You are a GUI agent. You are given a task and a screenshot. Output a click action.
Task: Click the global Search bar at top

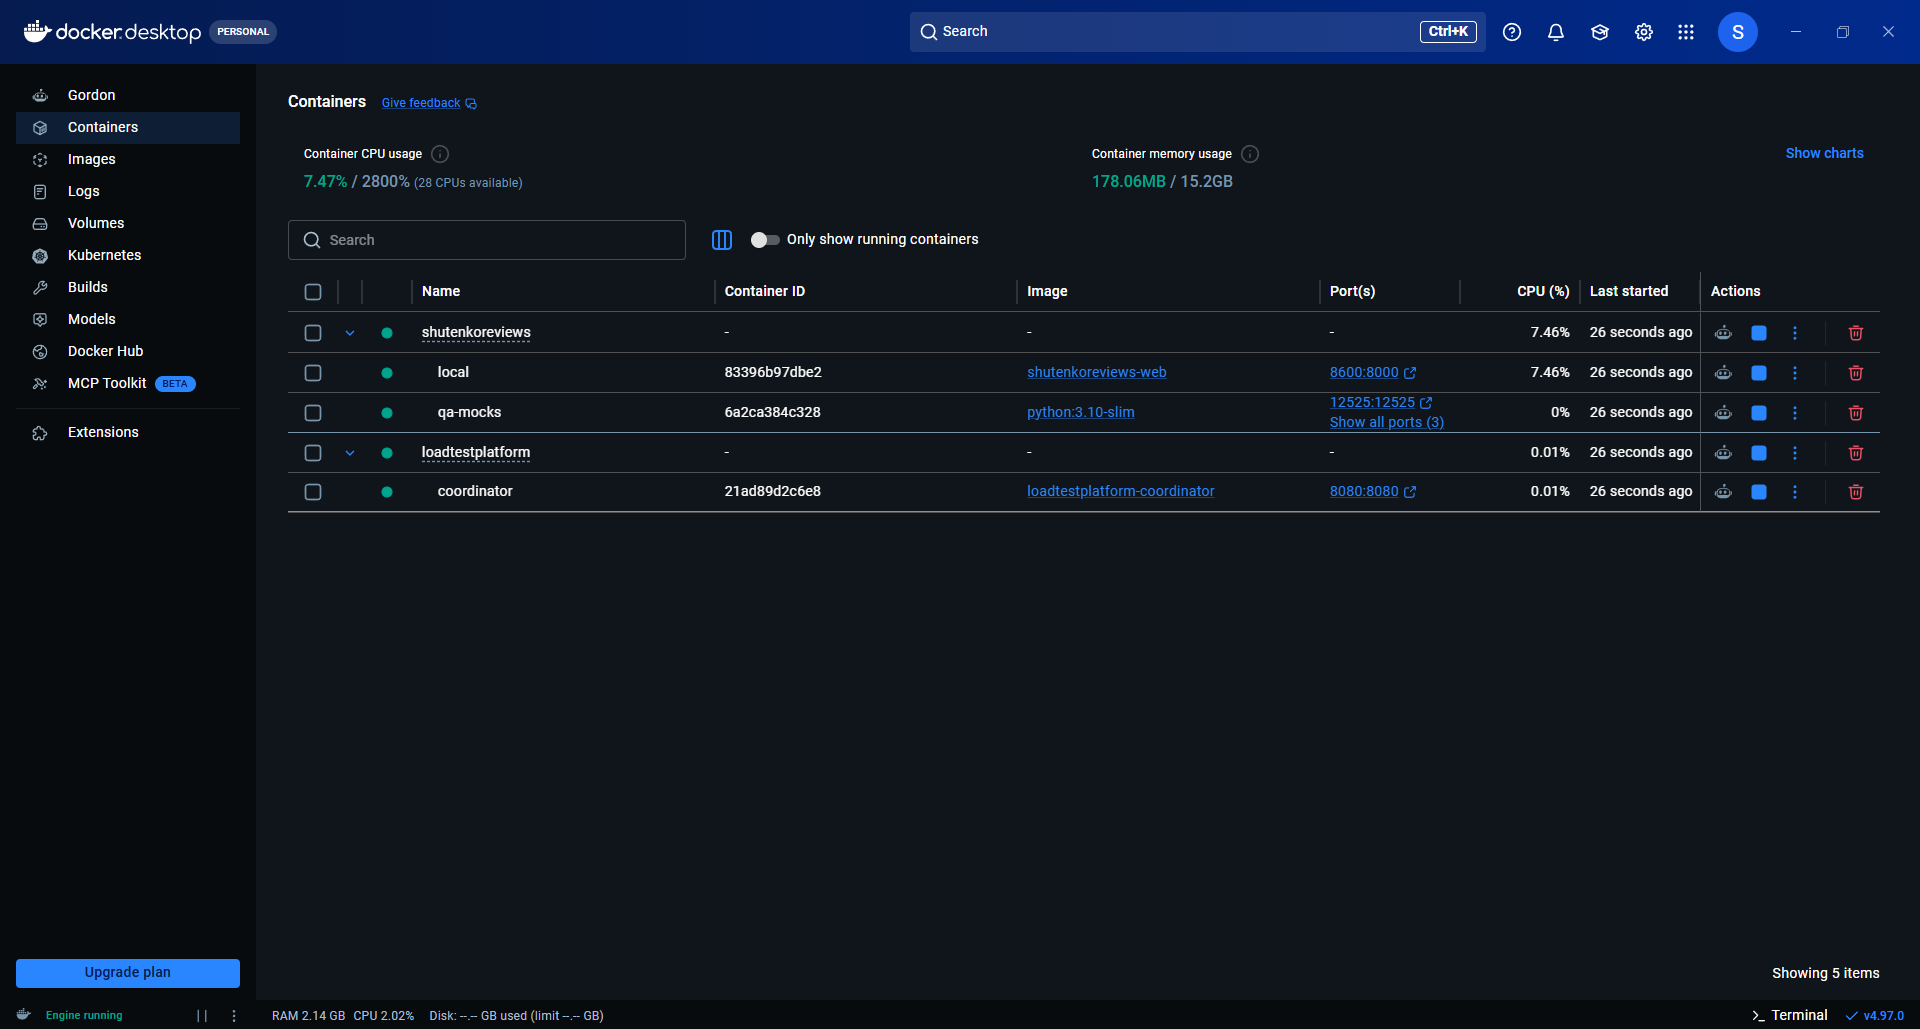pyautogui.click(x=1197, y=32)
